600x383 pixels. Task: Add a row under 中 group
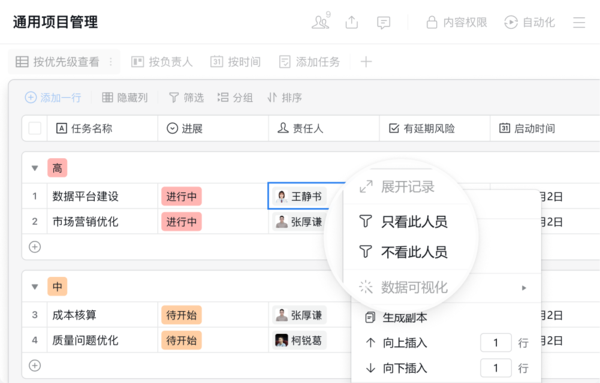point(35,365)
